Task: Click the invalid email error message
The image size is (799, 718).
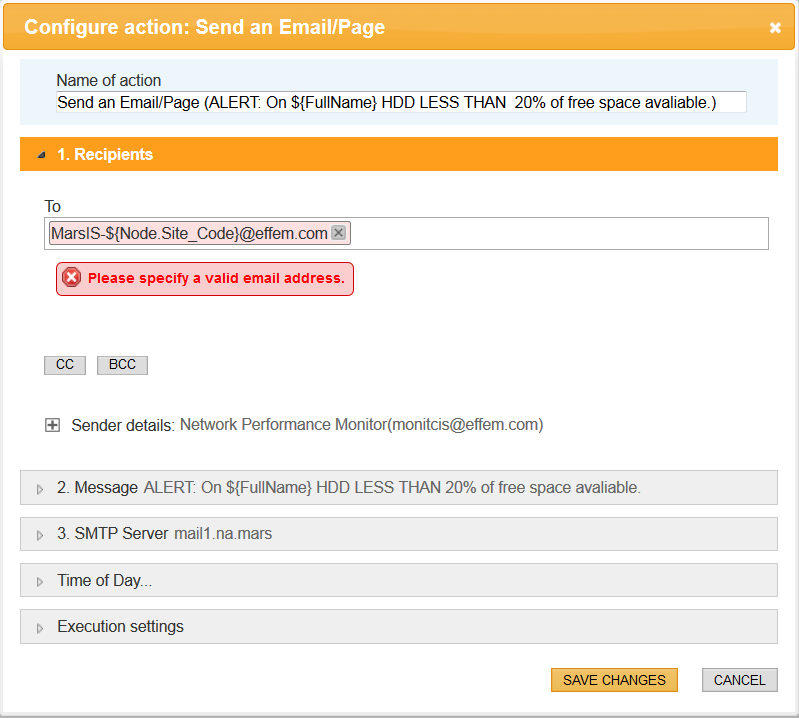Action: click(x=216, y=278)
